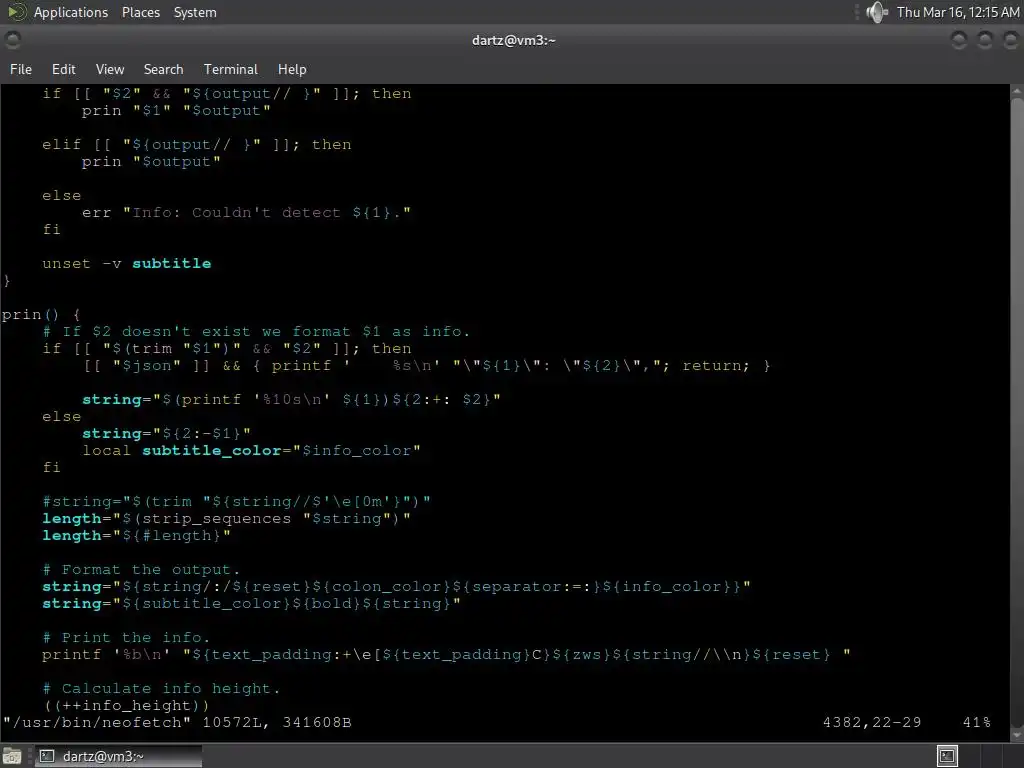Click the scrollbar up arrow
This screenshot has width=1024, height=768.
point(1017,92)
